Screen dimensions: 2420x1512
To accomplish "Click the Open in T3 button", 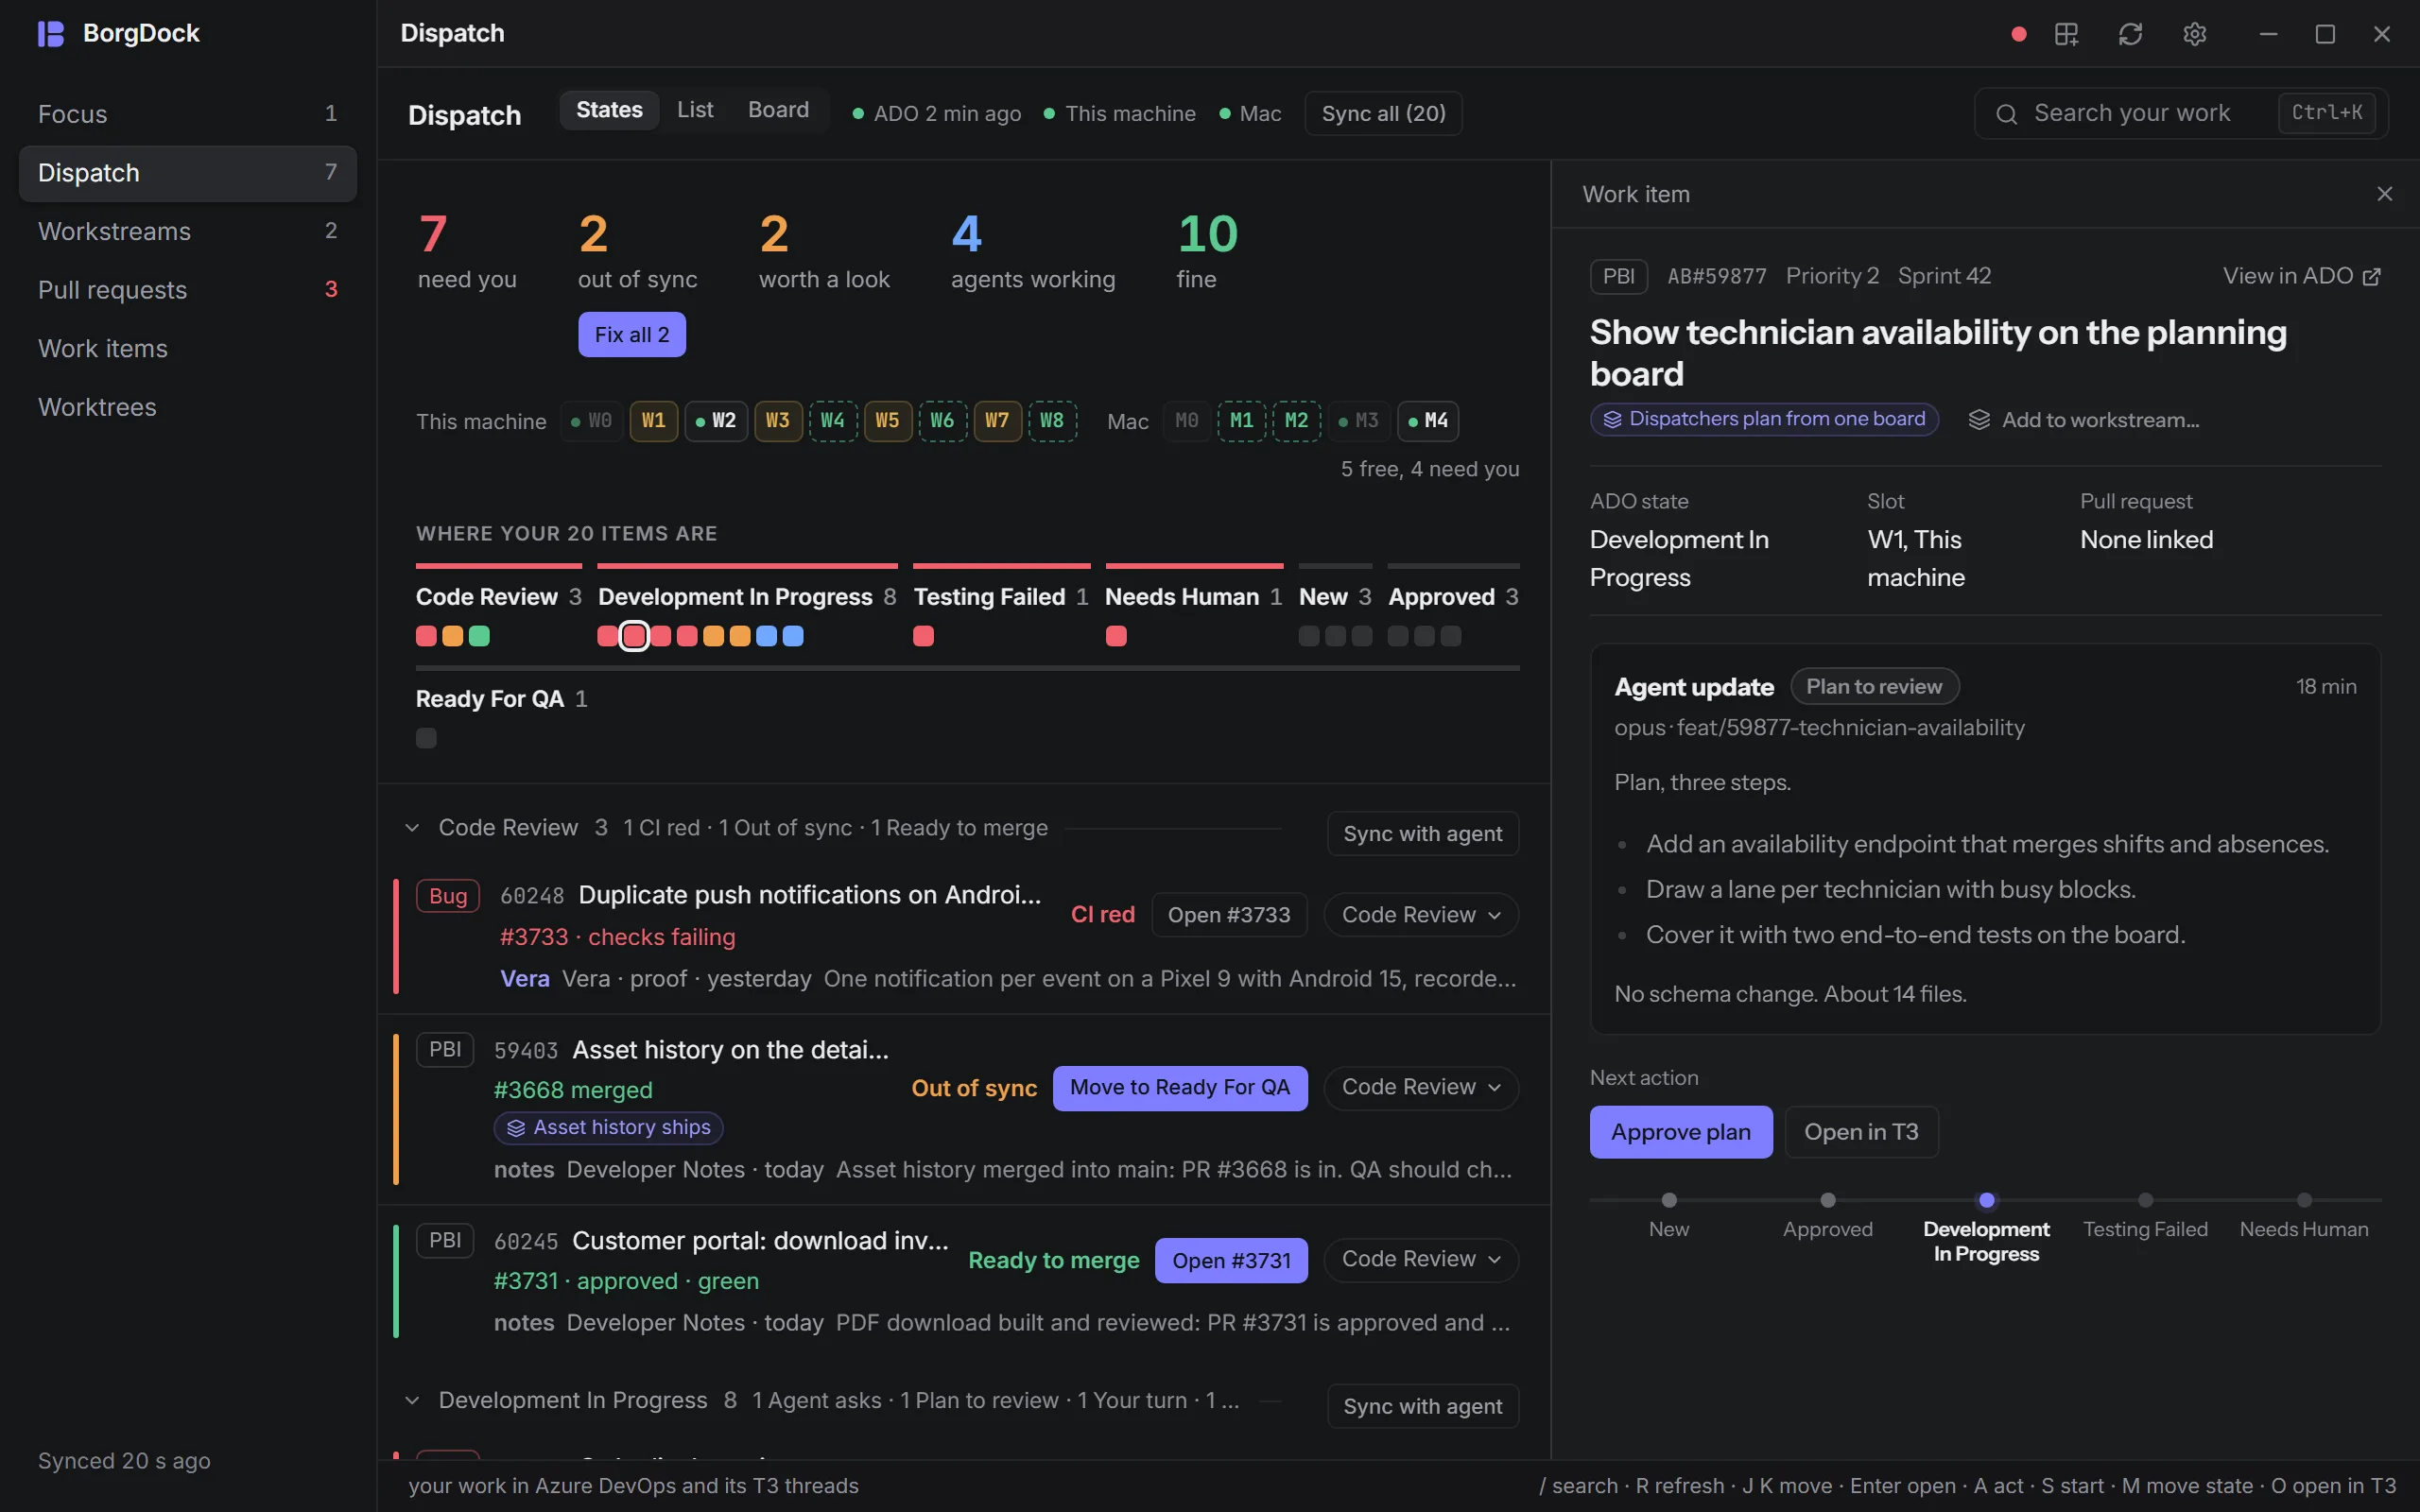I will [1861, 1132].
